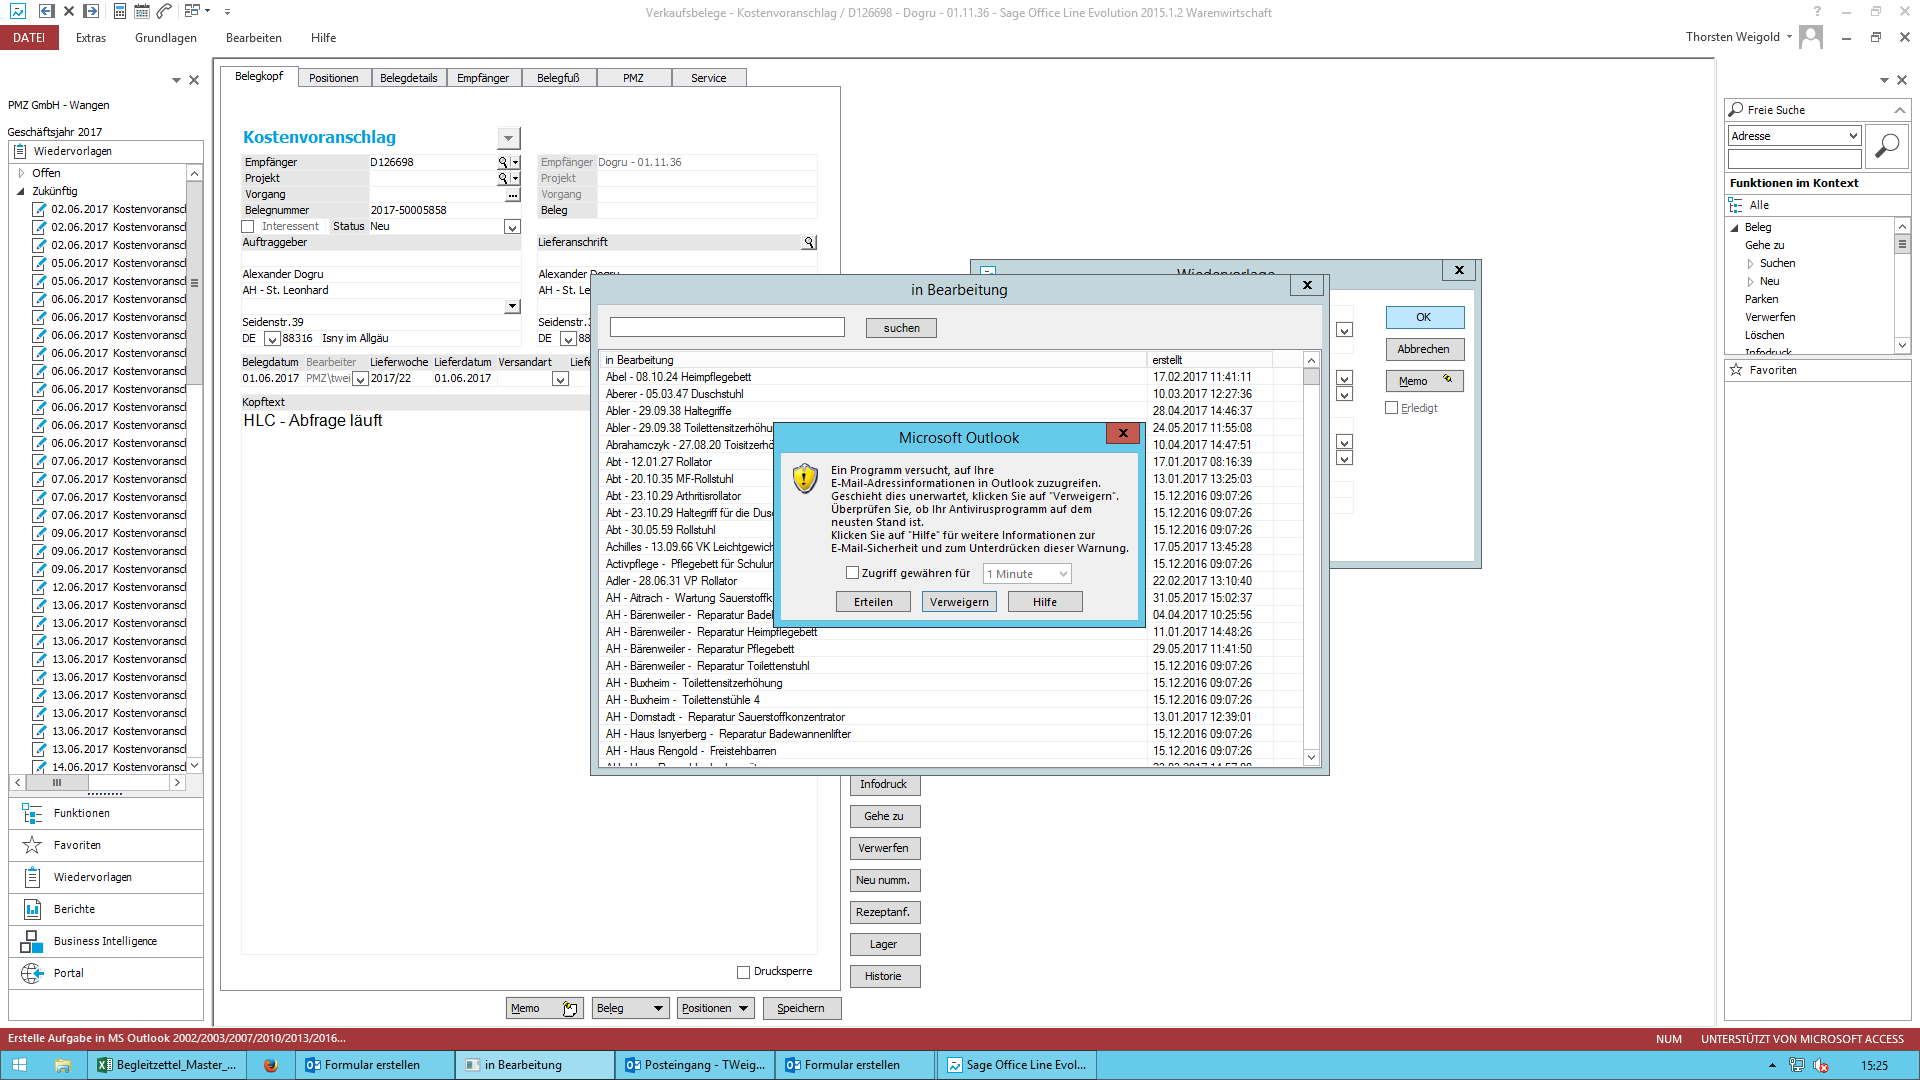Click the calendar icon in top toolbar
Image resolution: width=1920 pixels, height=1080 pixels.
(142, 11)
